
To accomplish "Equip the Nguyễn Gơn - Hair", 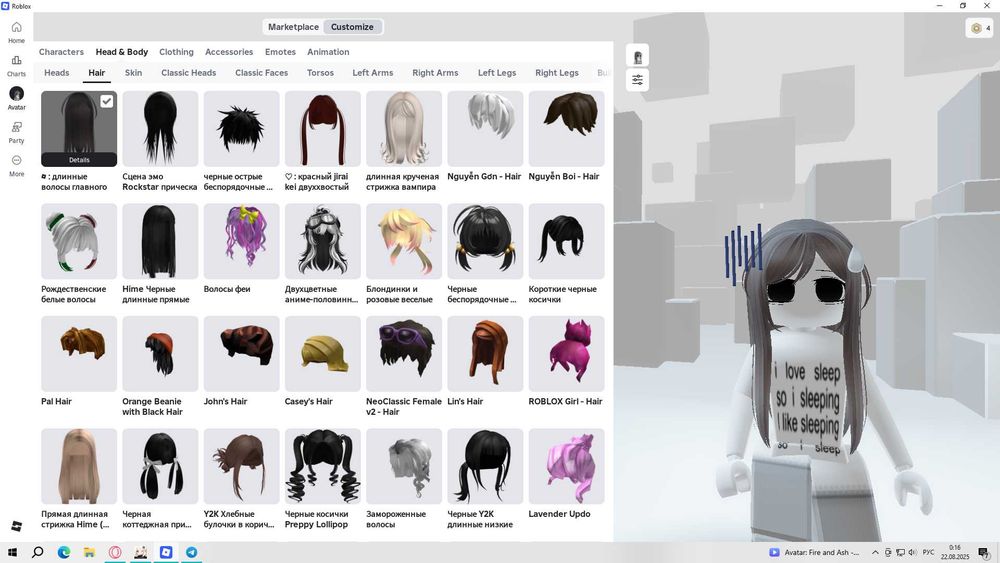I will click(x=485, y=129).
